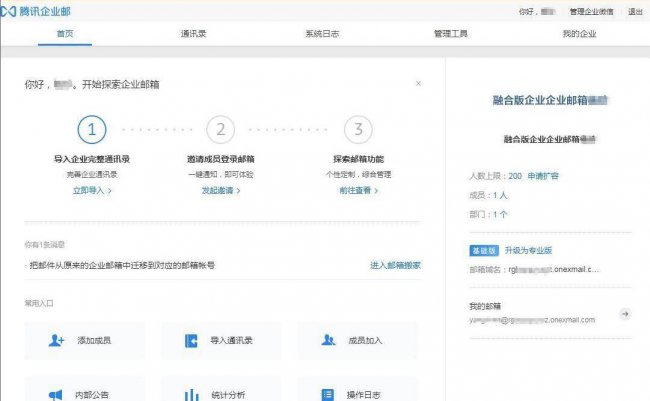Click the 统计分析 bar chart icon
650x401 pixels.
pyautogui.click(x=191, y=395)
